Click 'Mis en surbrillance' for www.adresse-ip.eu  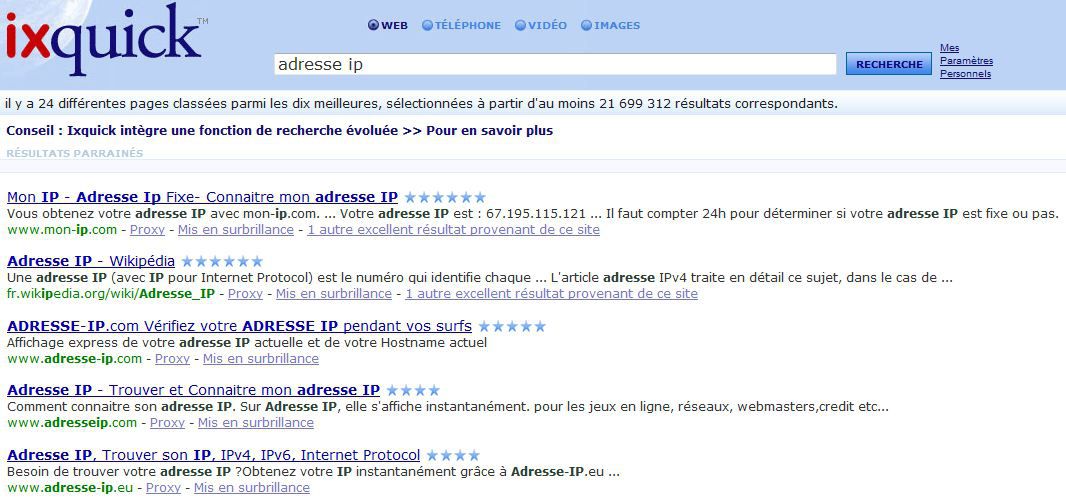tap(252, 487)
